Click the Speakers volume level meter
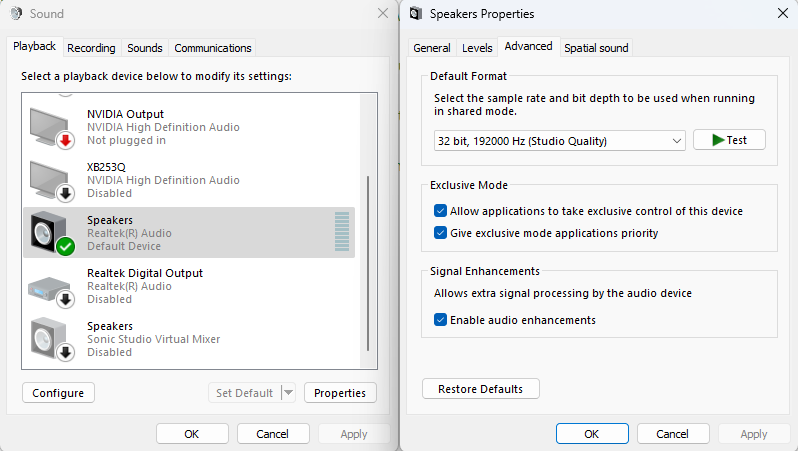This screenshot has width=798, height=451. [342, 232]
